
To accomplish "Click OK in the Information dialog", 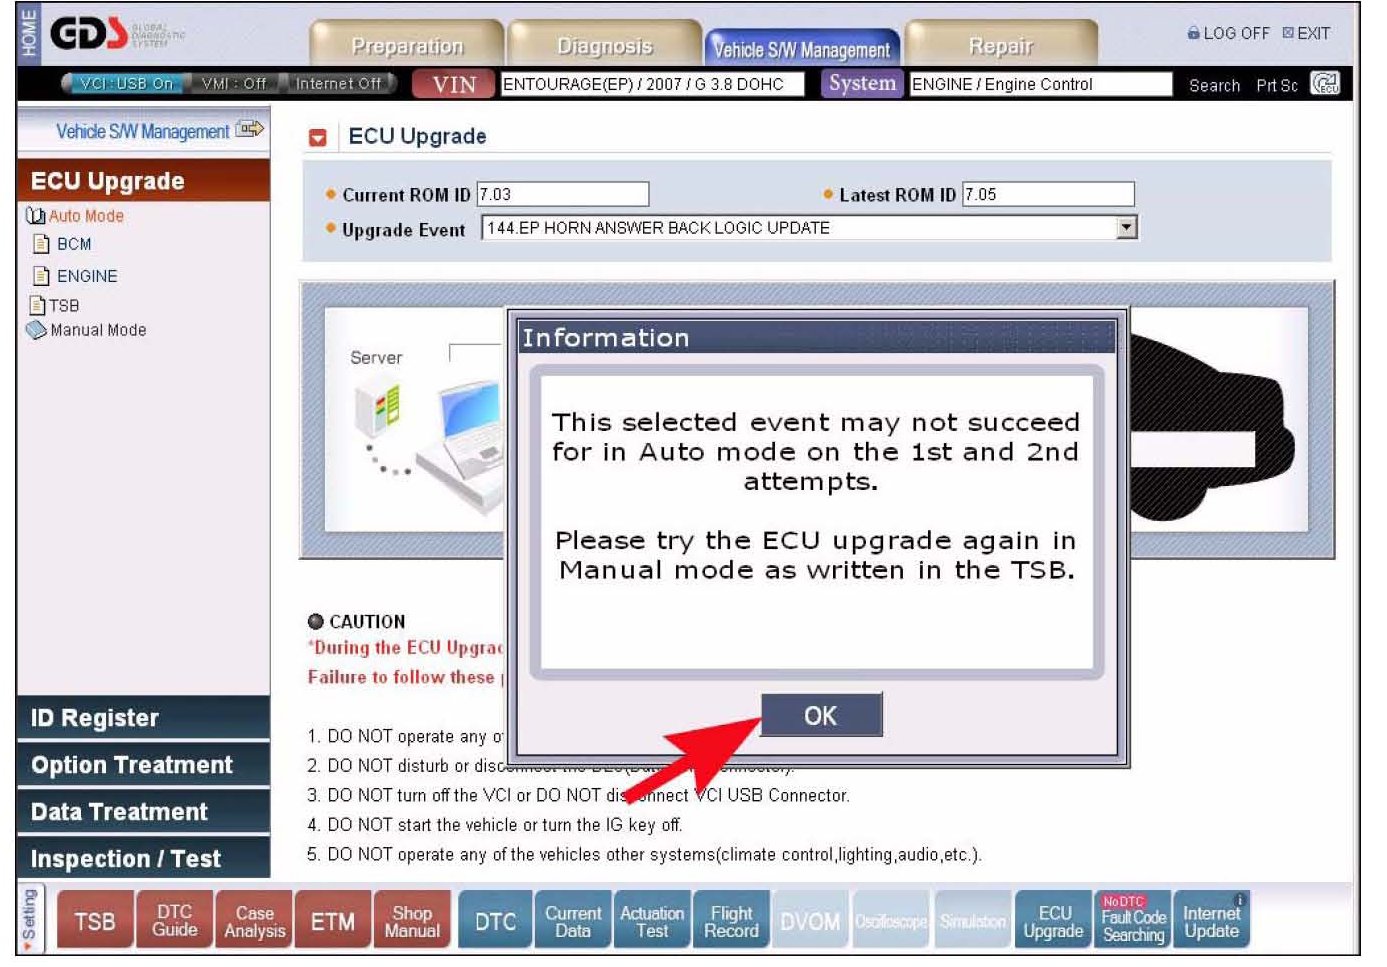I will pyautogui.click(x=821, y=715).
